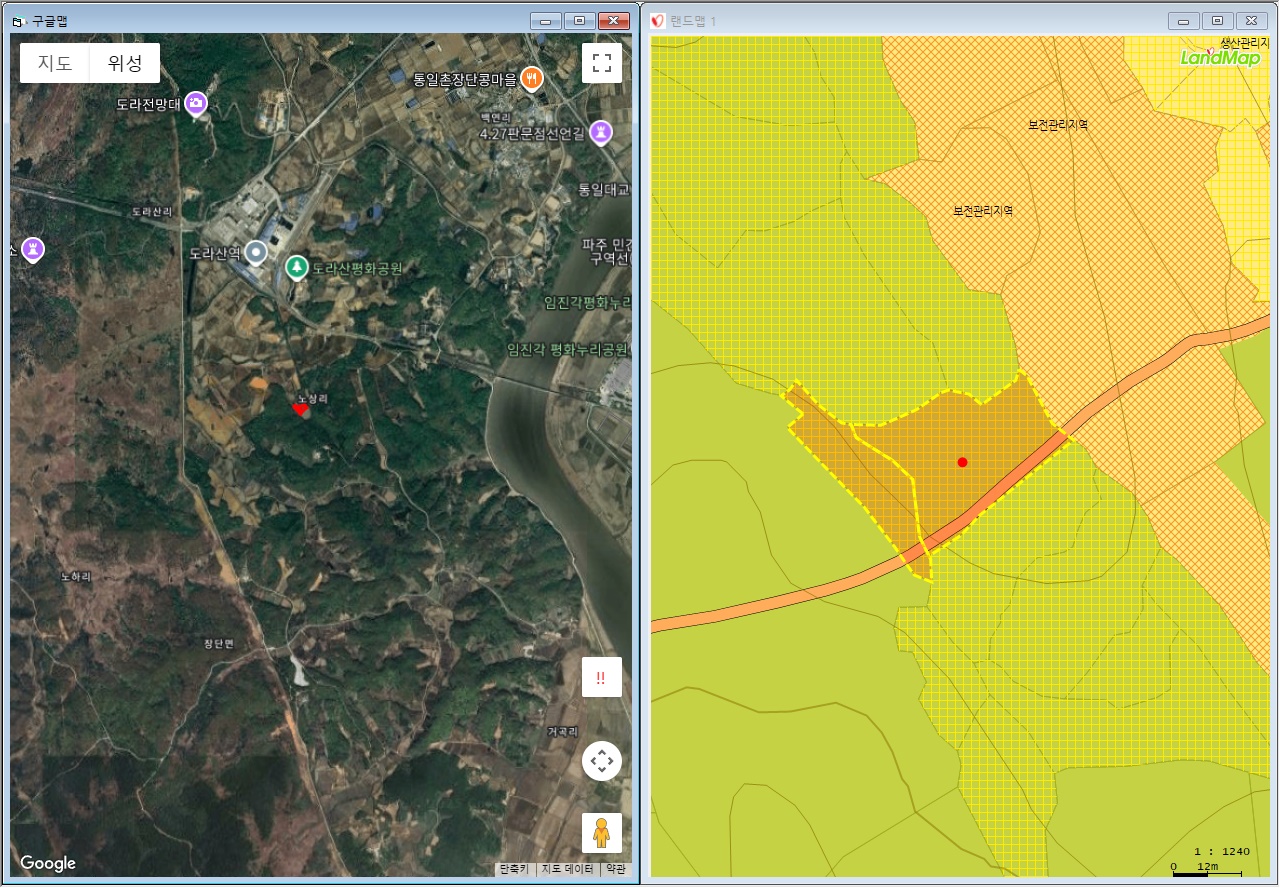Click the 통일촌장단콩마을 restaurant marker

[x=531, y=79]
